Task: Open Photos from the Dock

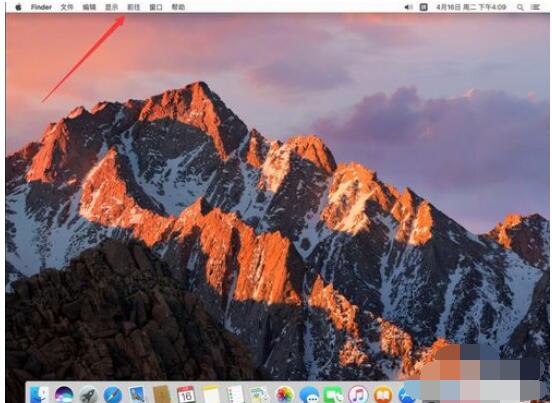Action: click(x=284, y=395)
